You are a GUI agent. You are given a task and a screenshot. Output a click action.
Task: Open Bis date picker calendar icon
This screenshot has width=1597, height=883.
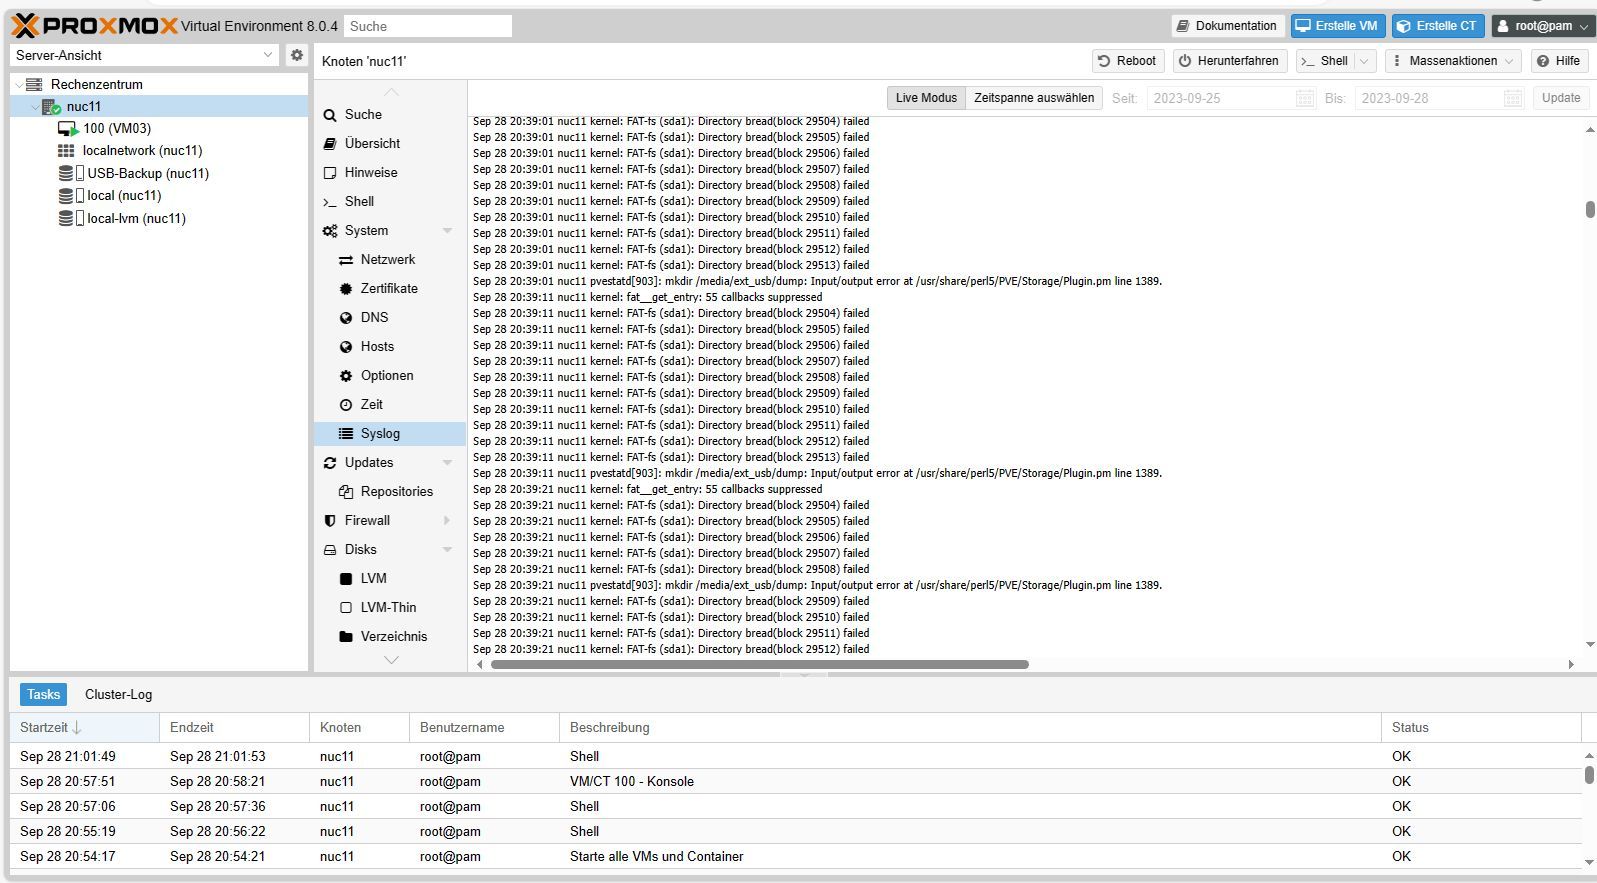tap(1513, 98)
